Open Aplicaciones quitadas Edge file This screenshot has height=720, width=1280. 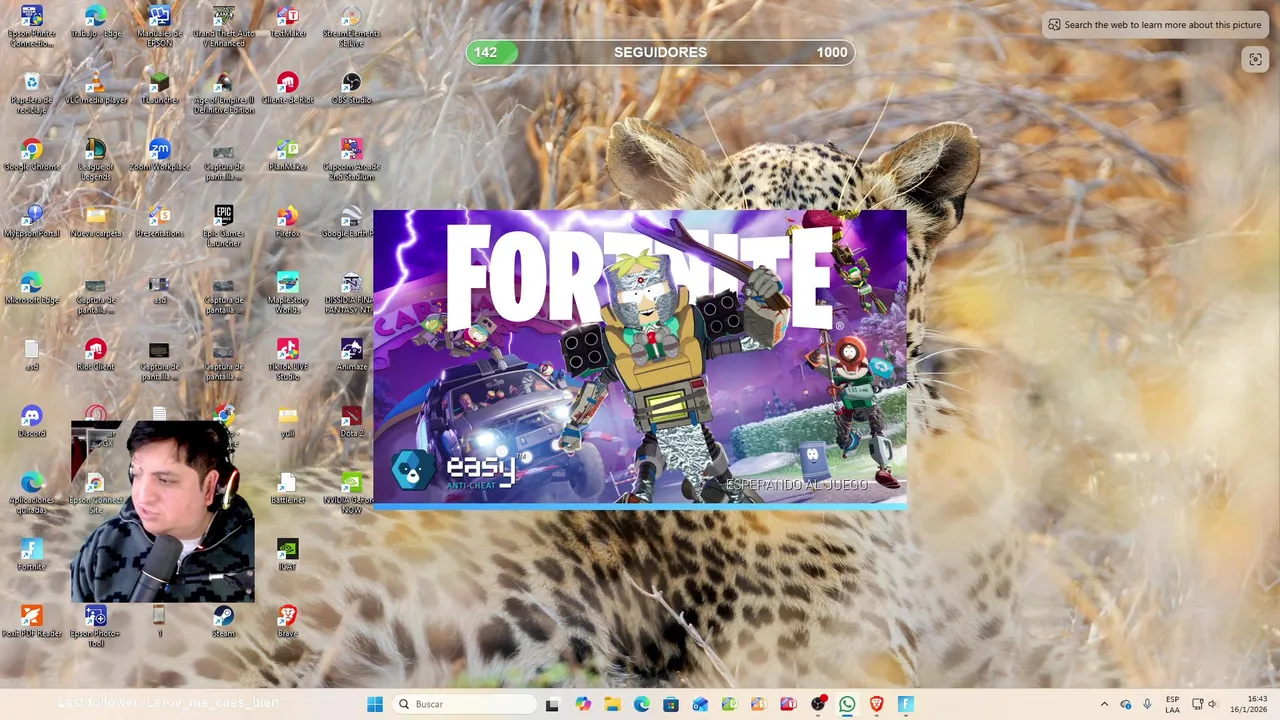click(32, 492)
